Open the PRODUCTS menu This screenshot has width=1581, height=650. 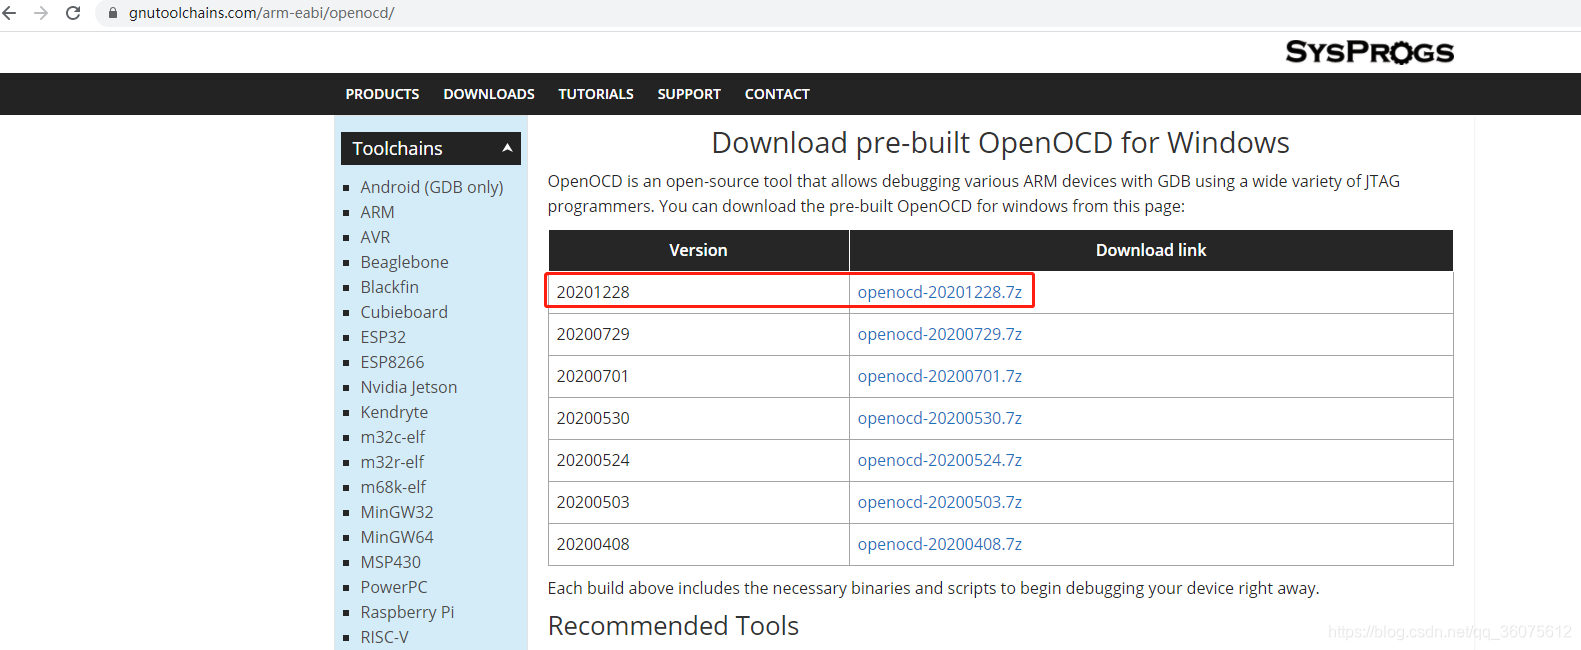382,94
